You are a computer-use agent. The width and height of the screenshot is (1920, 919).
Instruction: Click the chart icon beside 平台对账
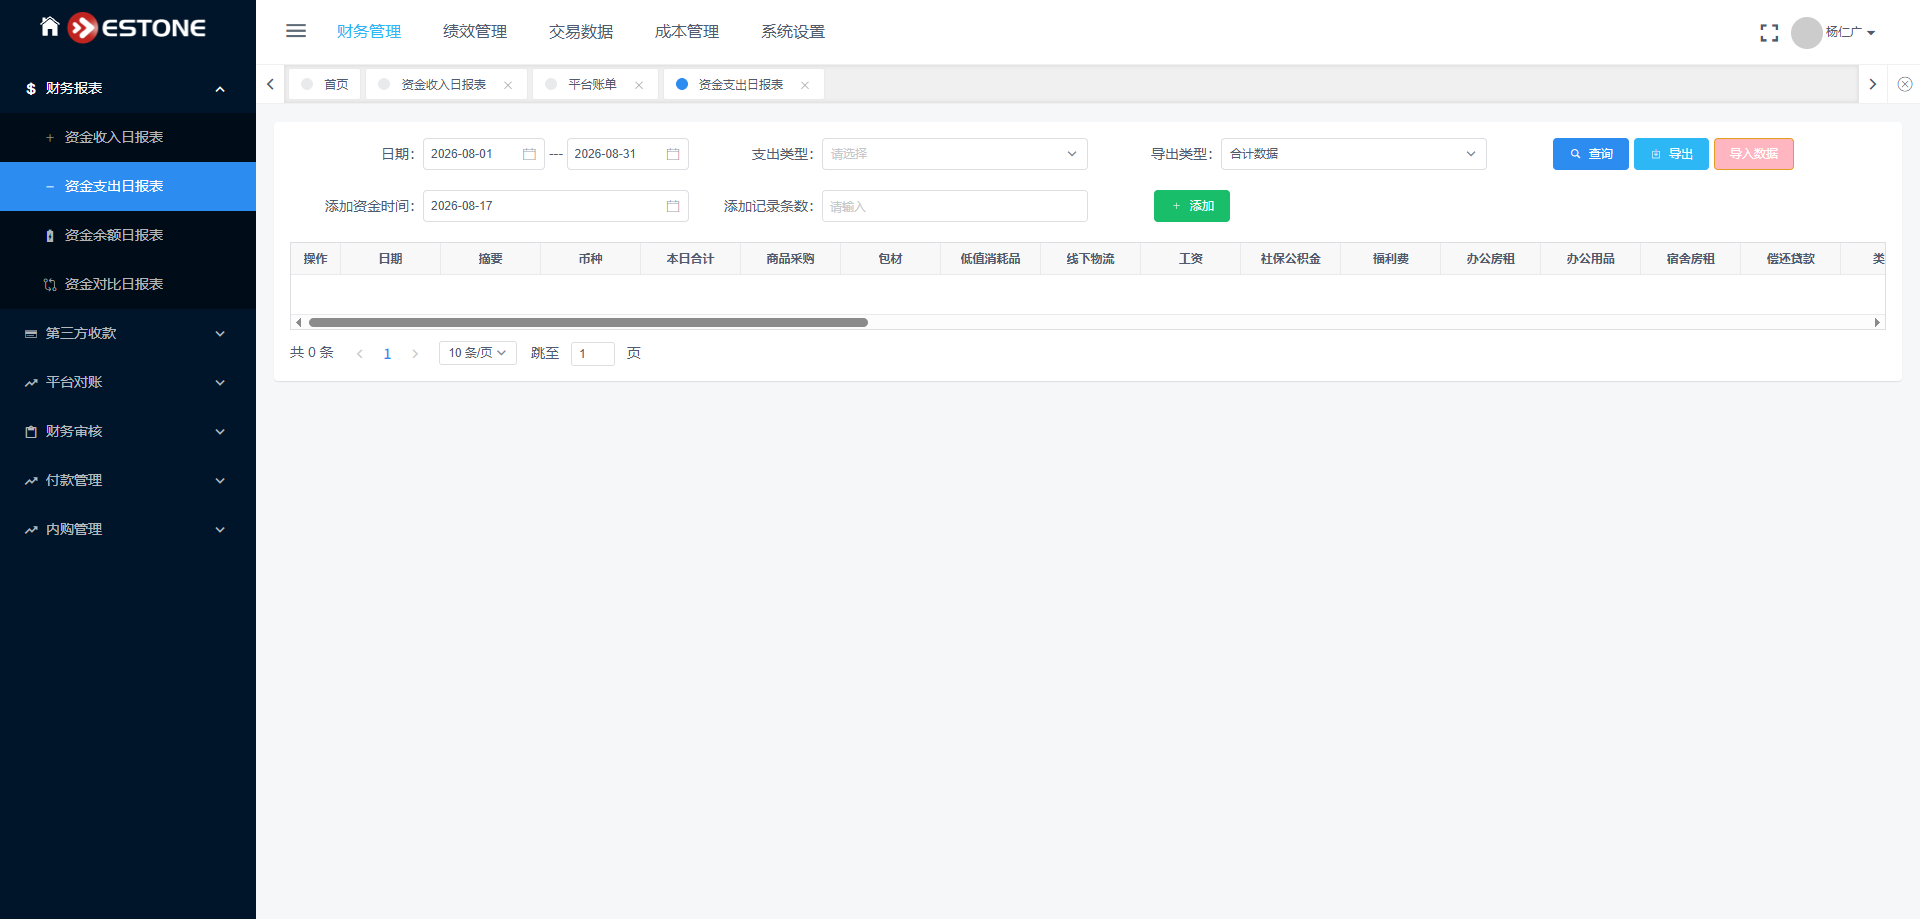click(31, 383)
